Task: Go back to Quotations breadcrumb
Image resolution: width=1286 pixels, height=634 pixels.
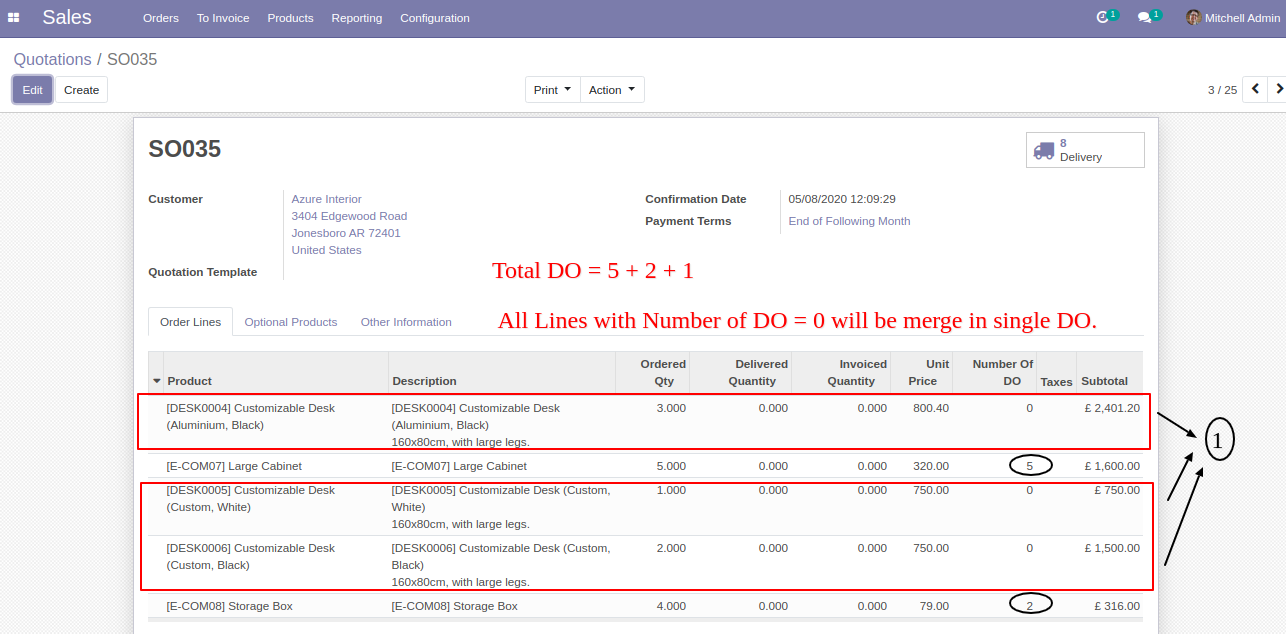Action: (52, 60)
